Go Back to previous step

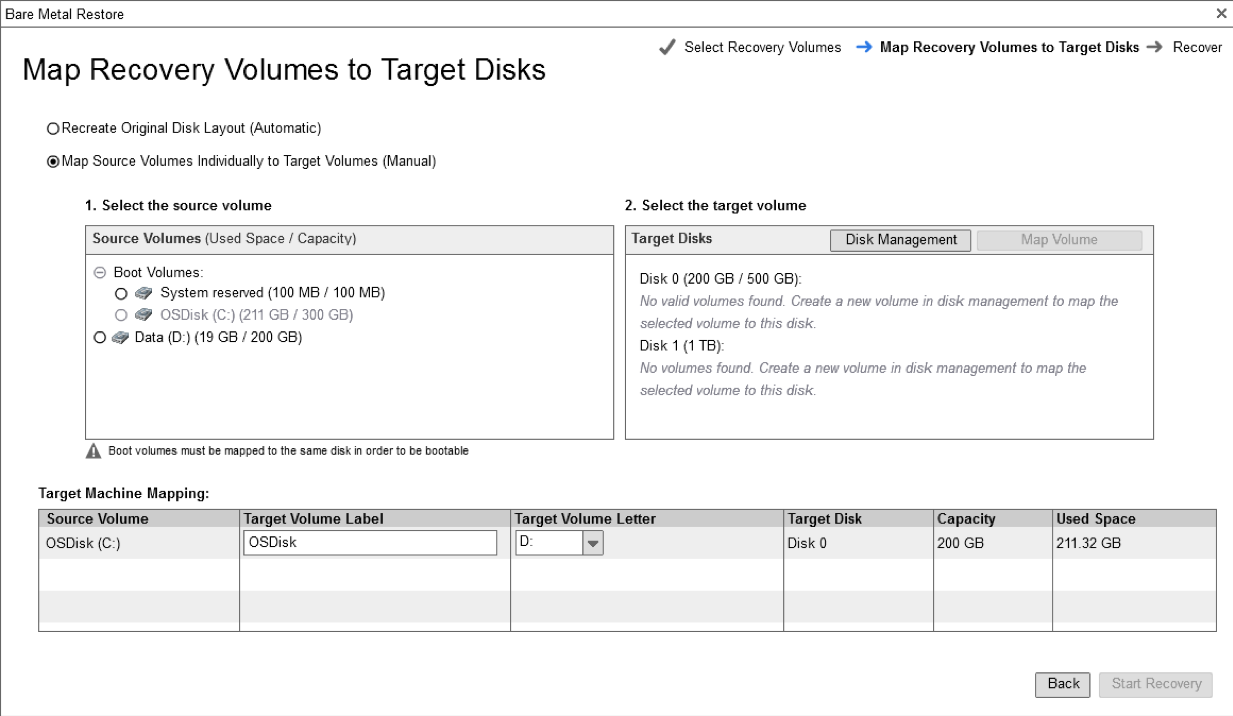1063,684
